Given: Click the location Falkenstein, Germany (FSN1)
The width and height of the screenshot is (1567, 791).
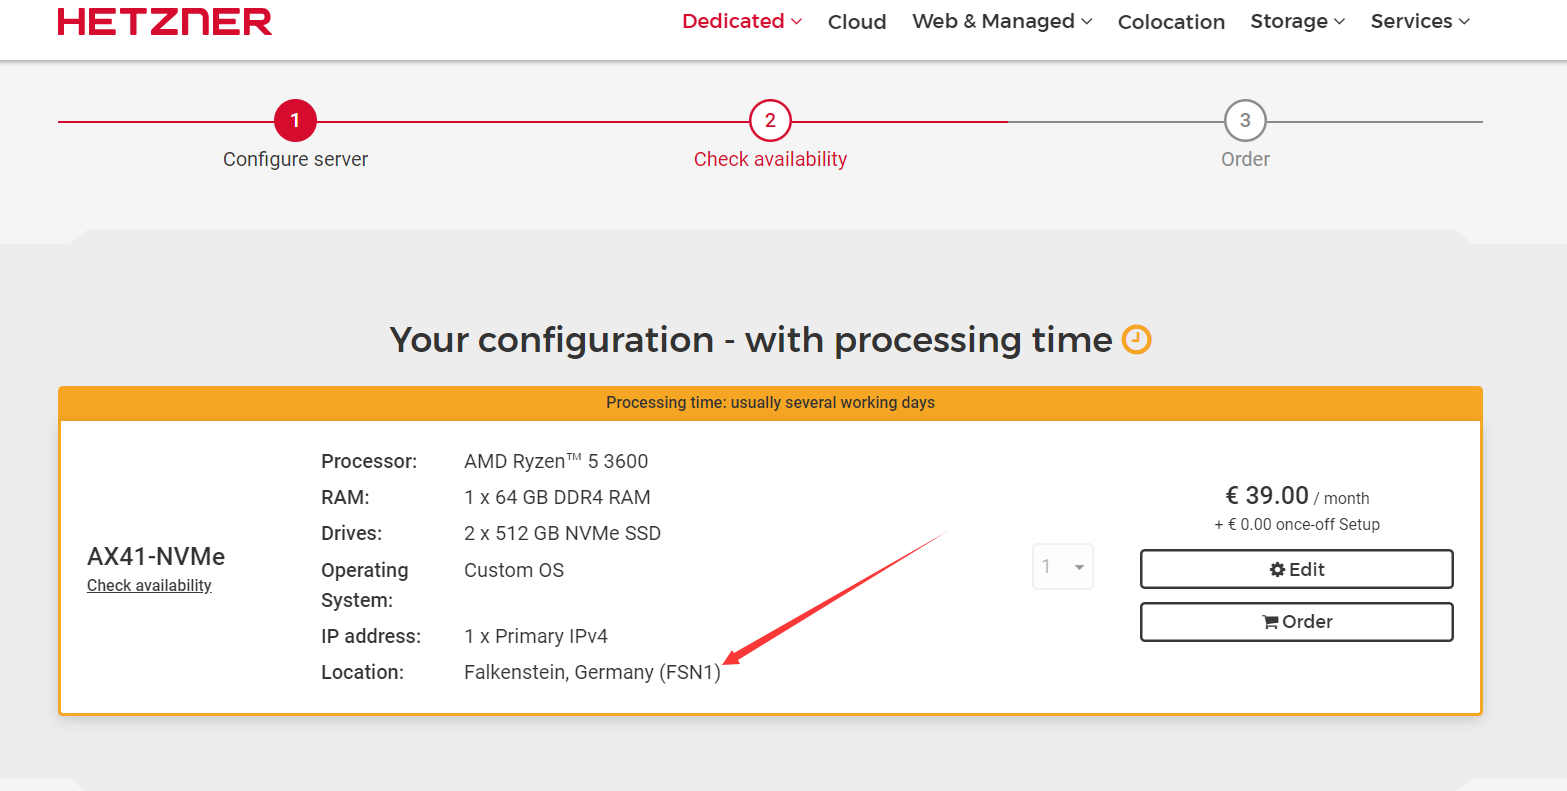Looking at the screenshot, I should 592,672.
